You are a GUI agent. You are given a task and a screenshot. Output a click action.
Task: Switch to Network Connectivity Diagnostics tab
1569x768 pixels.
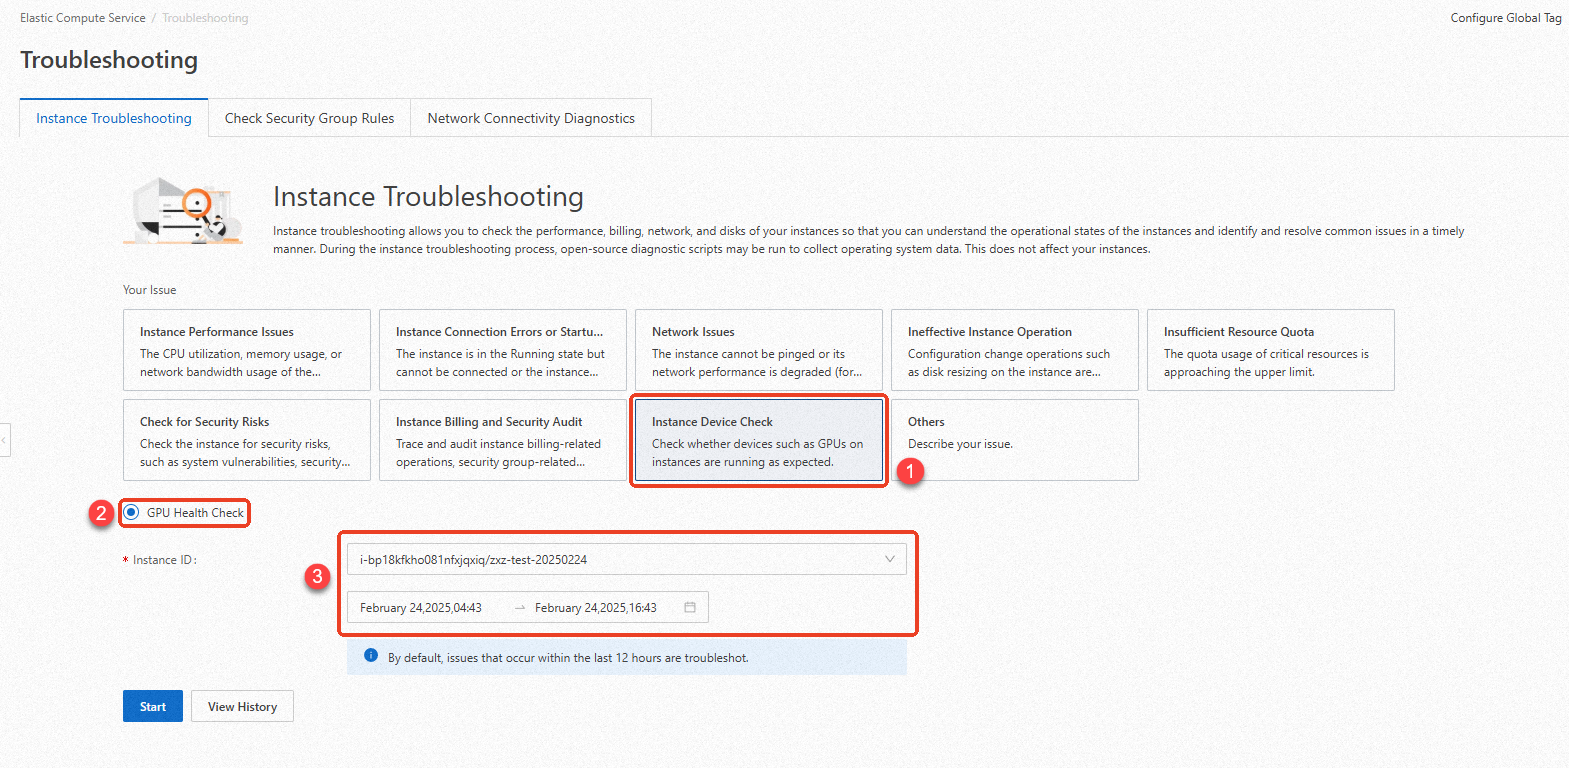(531, 118)
